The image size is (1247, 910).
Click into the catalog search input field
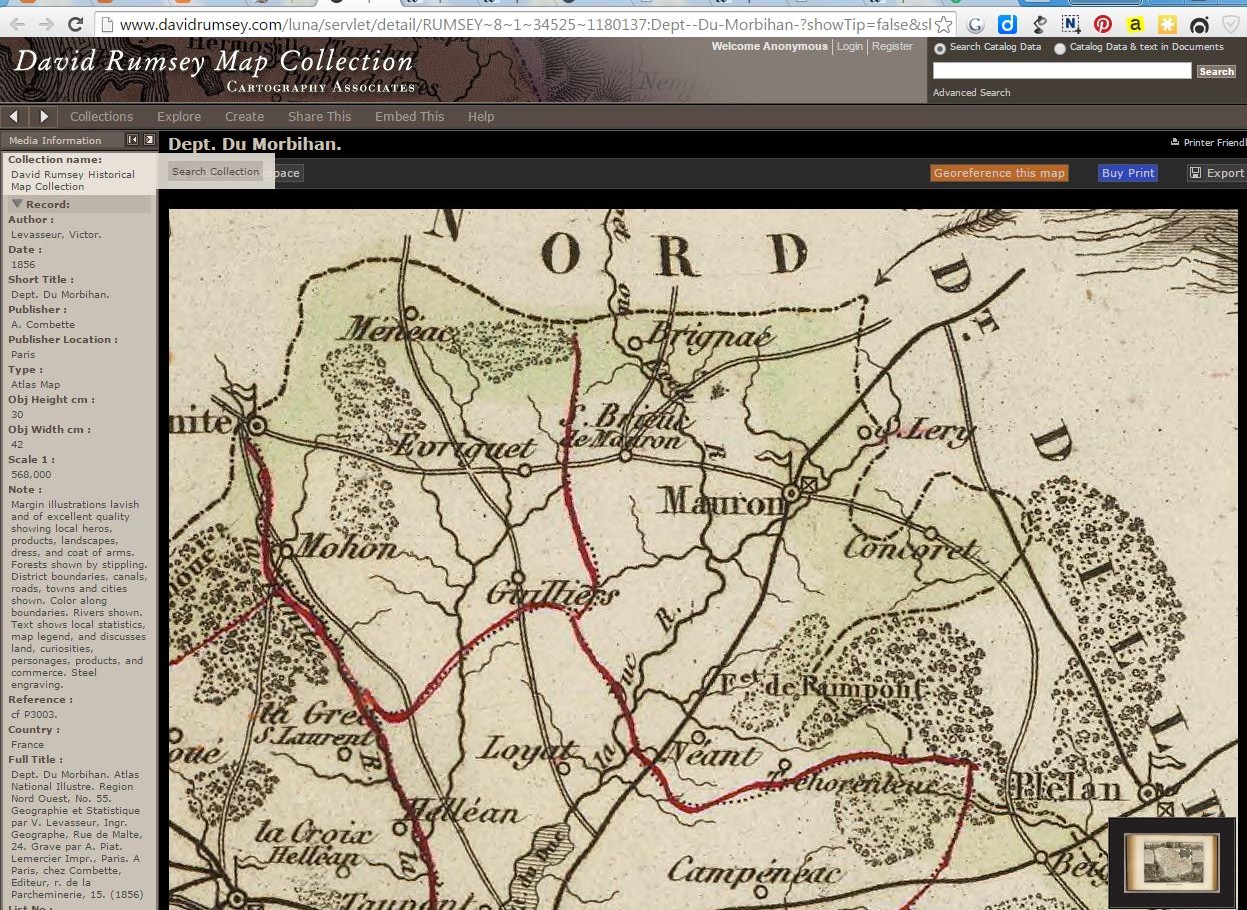pyautogui.click(x=1062, y=71)
